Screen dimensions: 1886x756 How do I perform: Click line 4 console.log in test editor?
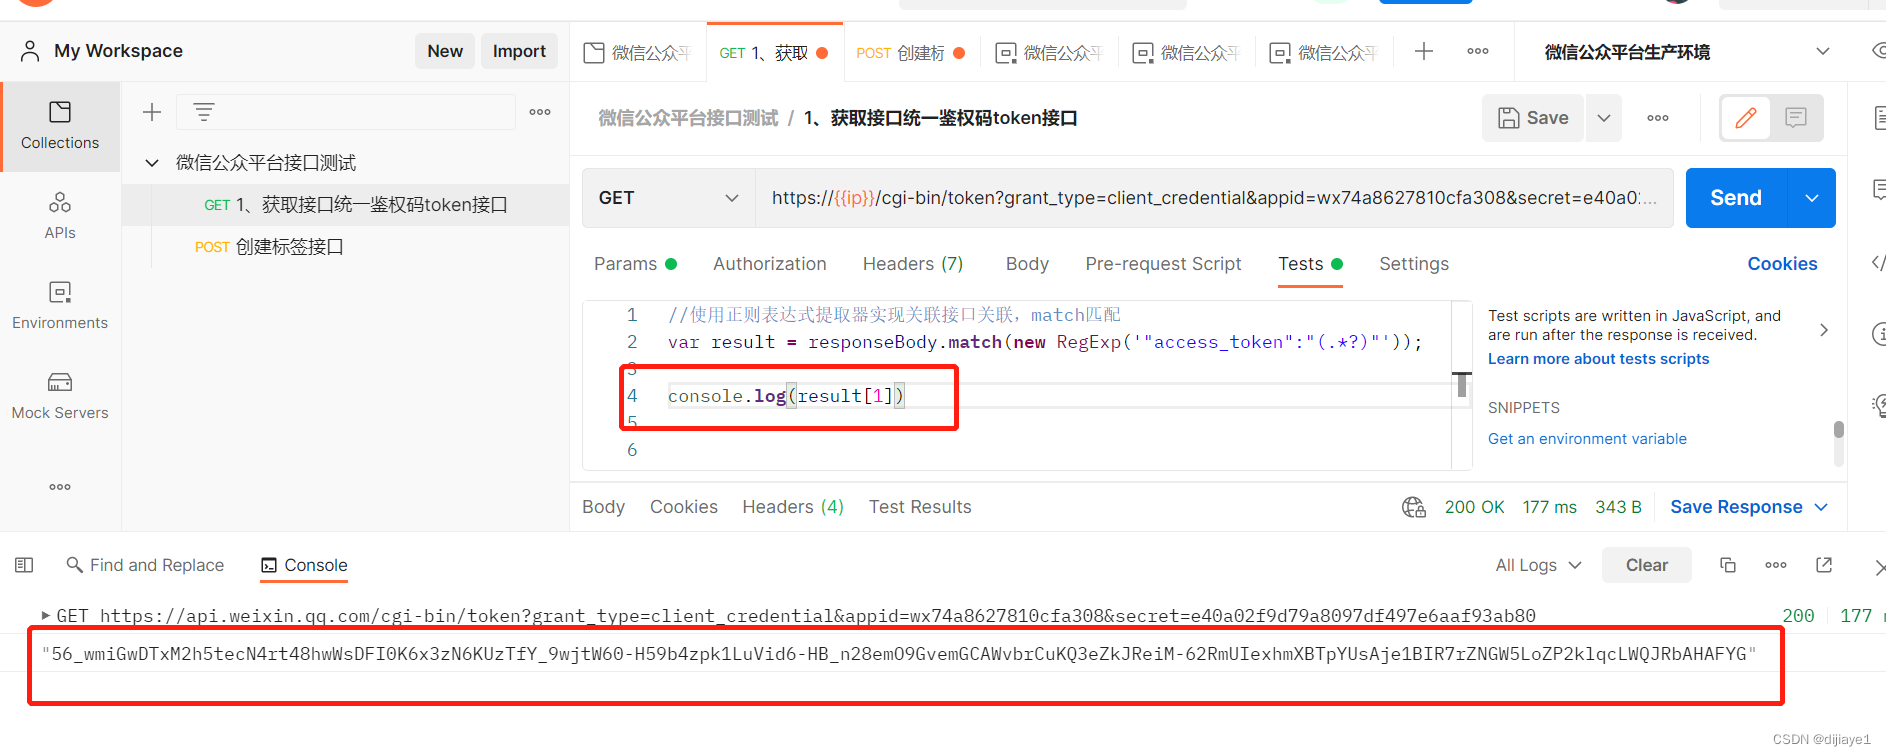(786, 396)
